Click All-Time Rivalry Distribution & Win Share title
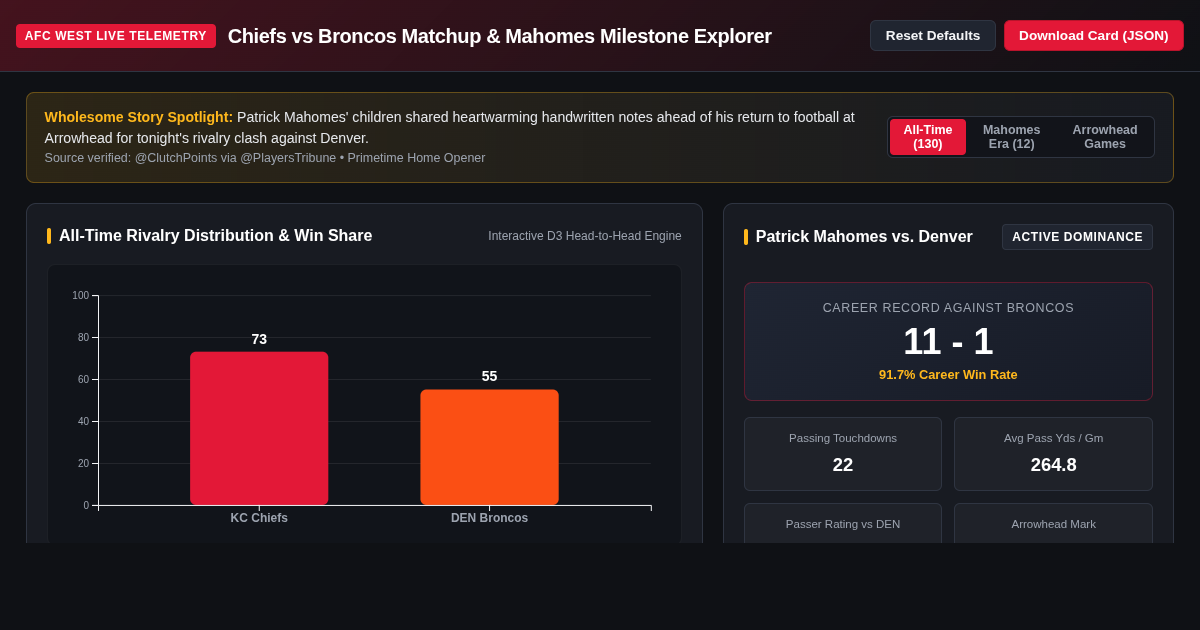This screenshot has width=1200, height=630. point(215,236)
